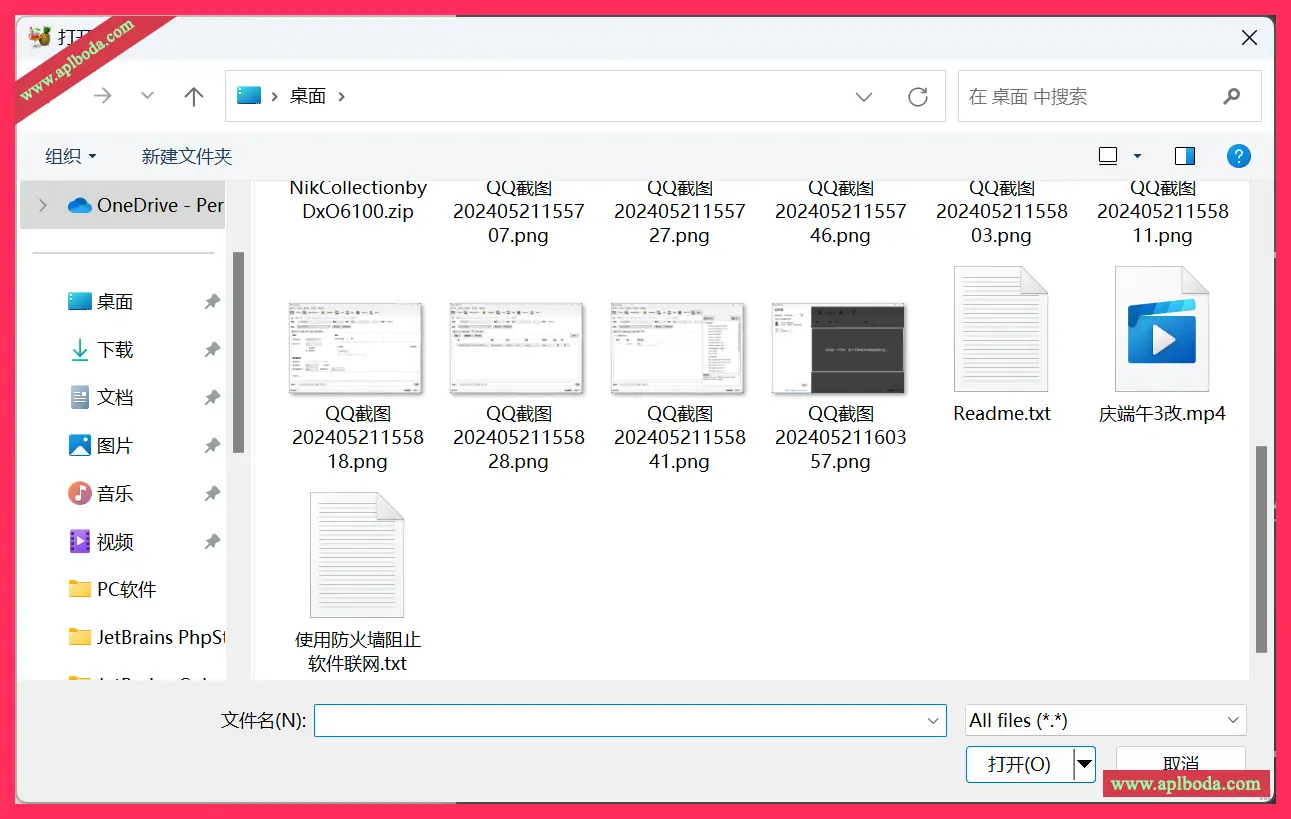Click the Up one level arrow
1291x819 pixels.
(x=194, y=96)
